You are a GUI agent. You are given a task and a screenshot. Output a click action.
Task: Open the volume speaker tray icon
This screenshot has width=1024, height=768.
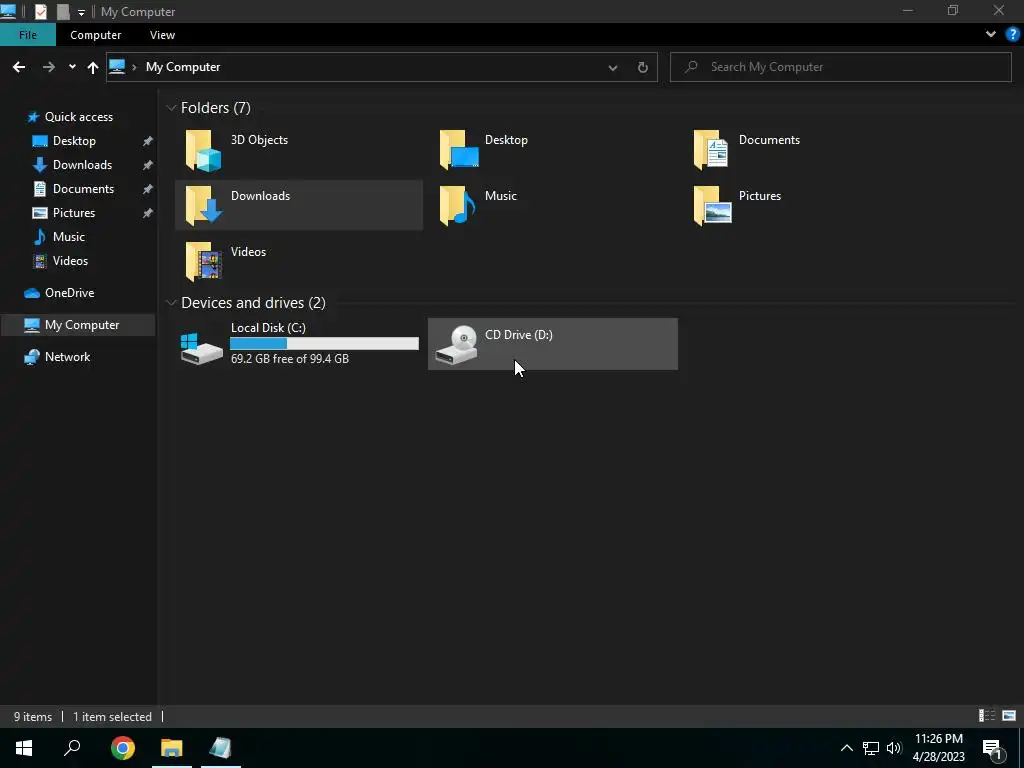tap(894, 748)
